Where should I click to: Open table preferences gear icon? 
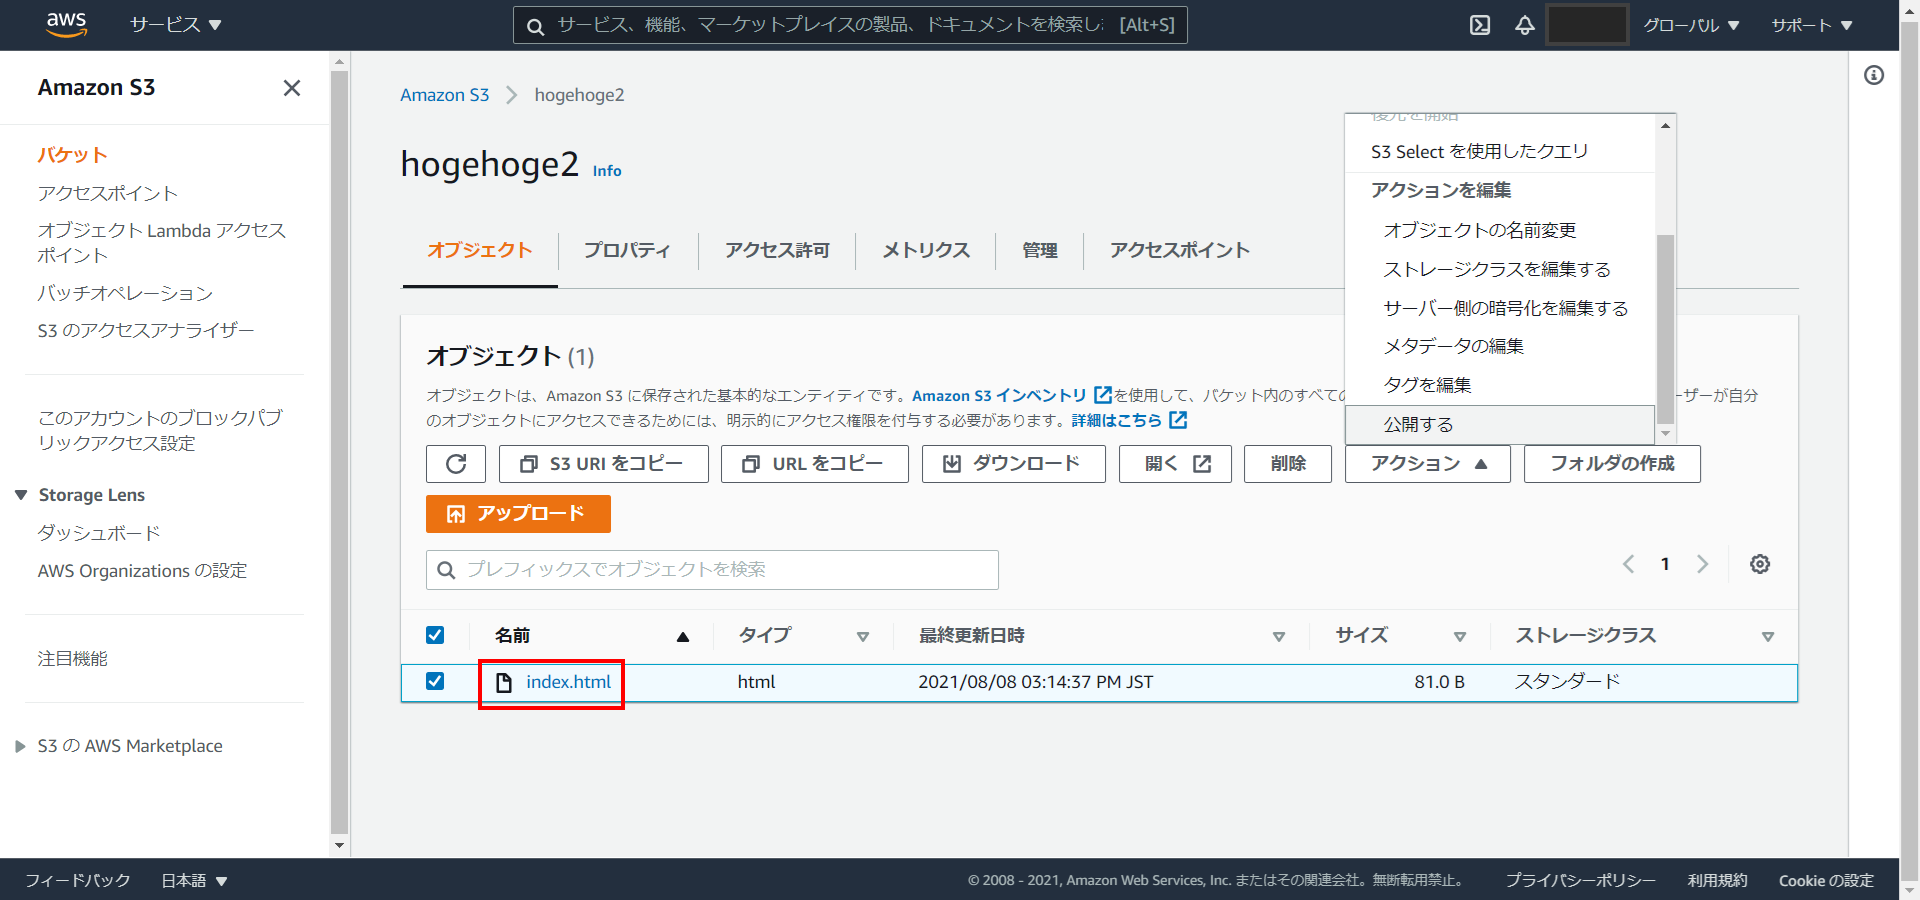coord(1760,564)
